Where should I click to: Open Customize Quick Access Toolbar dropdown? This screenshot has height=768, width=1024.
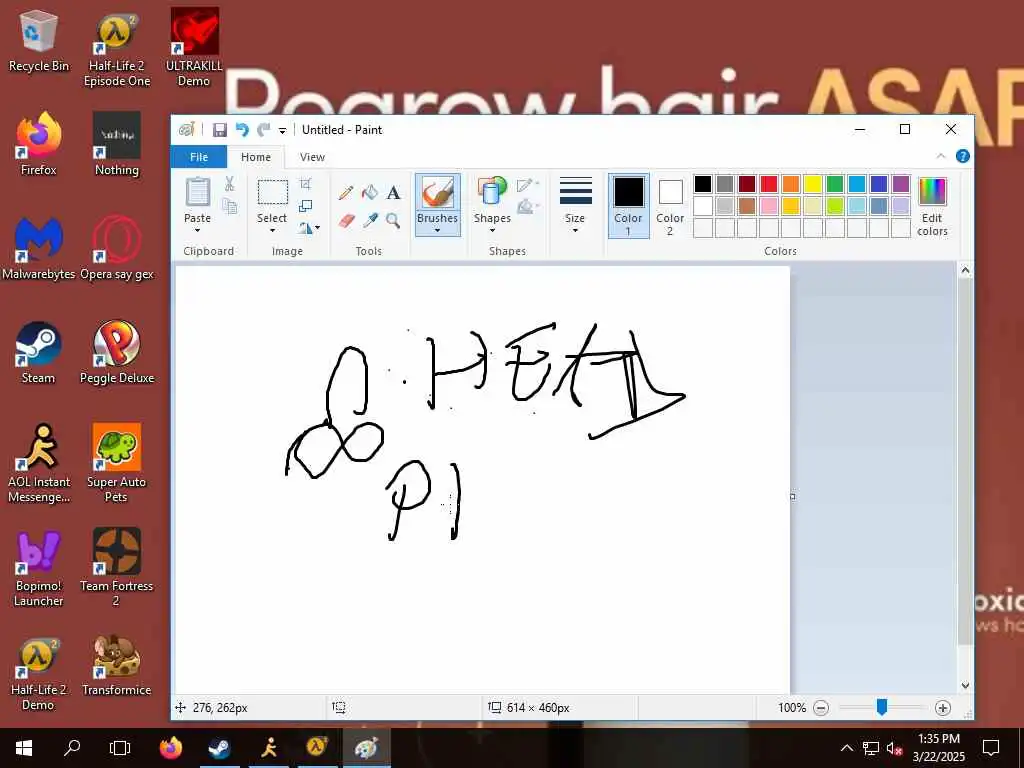283,131
